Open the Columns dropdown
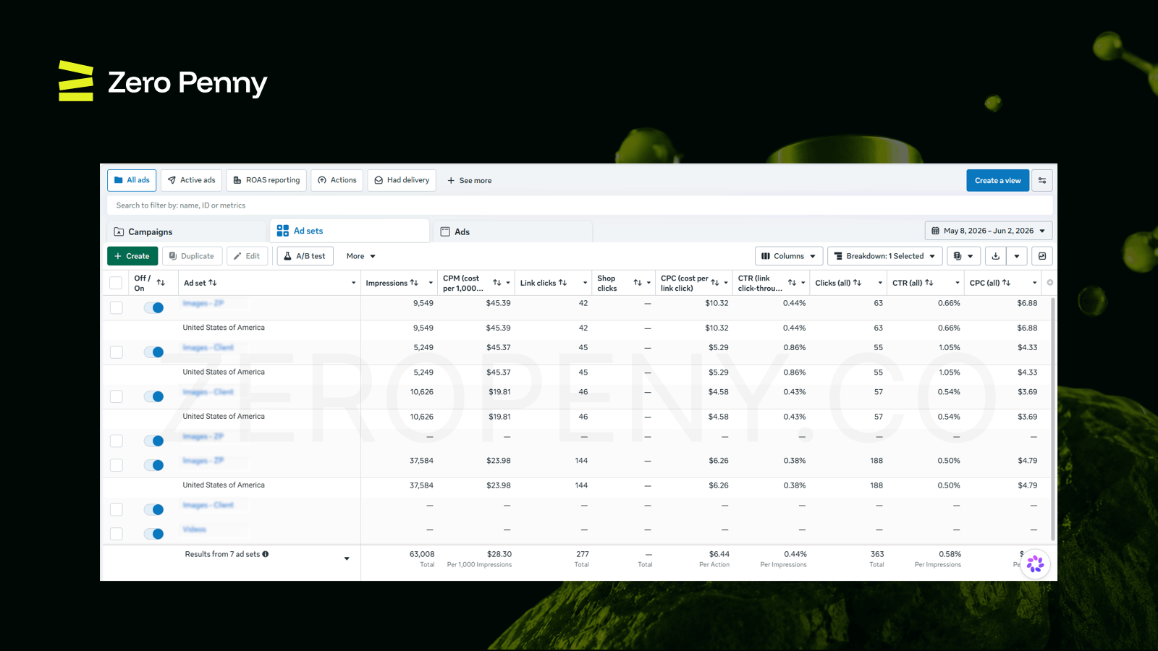1158x651 pixels. click(789, 256)
